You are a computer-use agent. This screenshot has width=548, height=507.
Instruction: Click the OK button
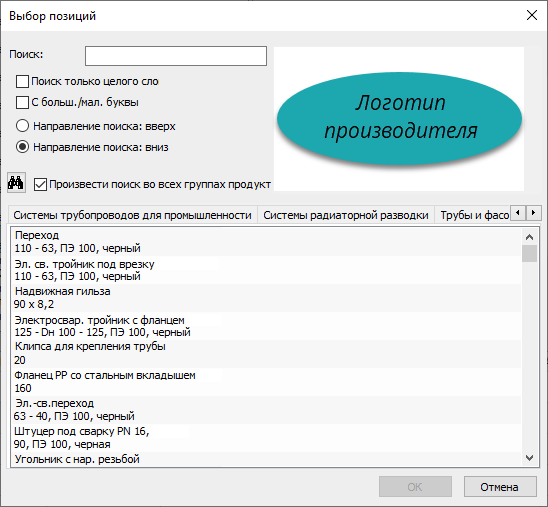tap(415, 487)
